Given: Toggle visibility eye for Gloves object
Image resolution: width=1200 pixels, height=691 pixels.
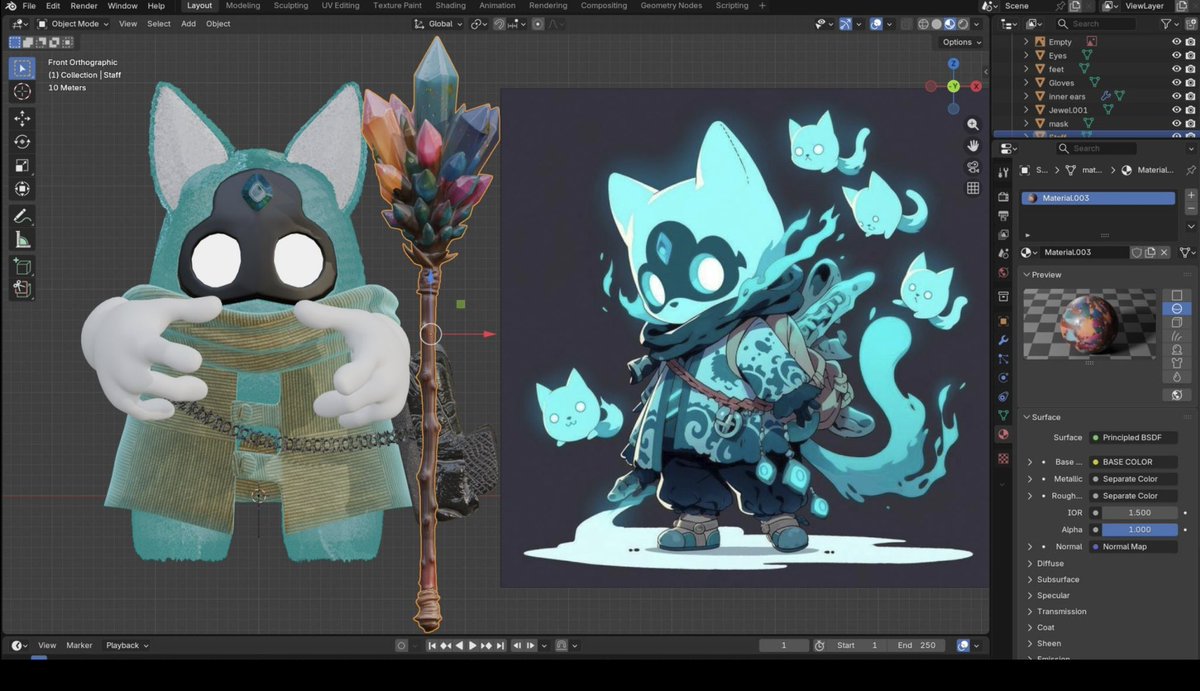Looking at the screenshot, I should coord(1177,82).
